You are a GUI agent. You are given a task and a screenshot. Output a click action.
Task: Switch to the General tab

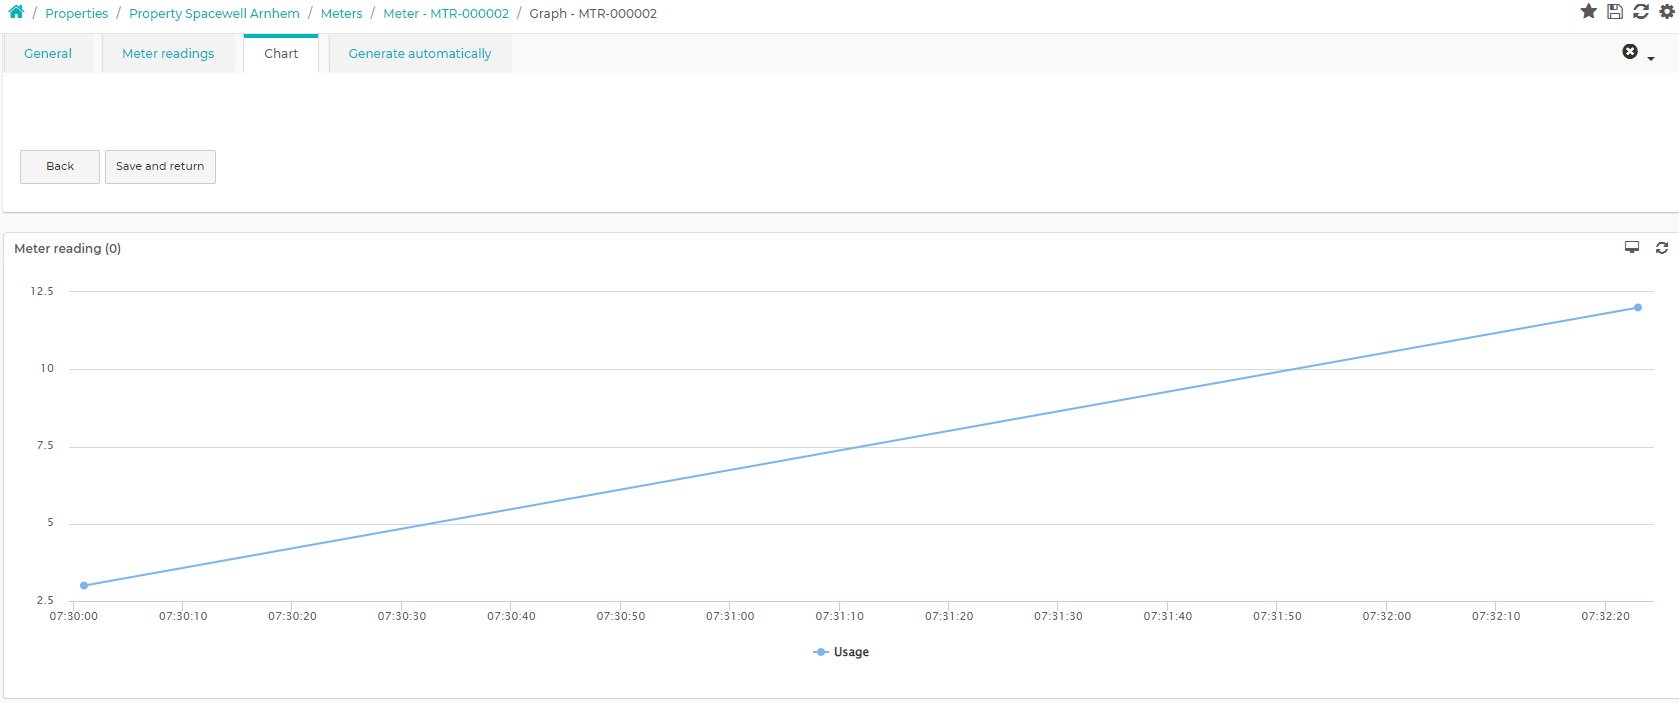[x=48, y=54]
